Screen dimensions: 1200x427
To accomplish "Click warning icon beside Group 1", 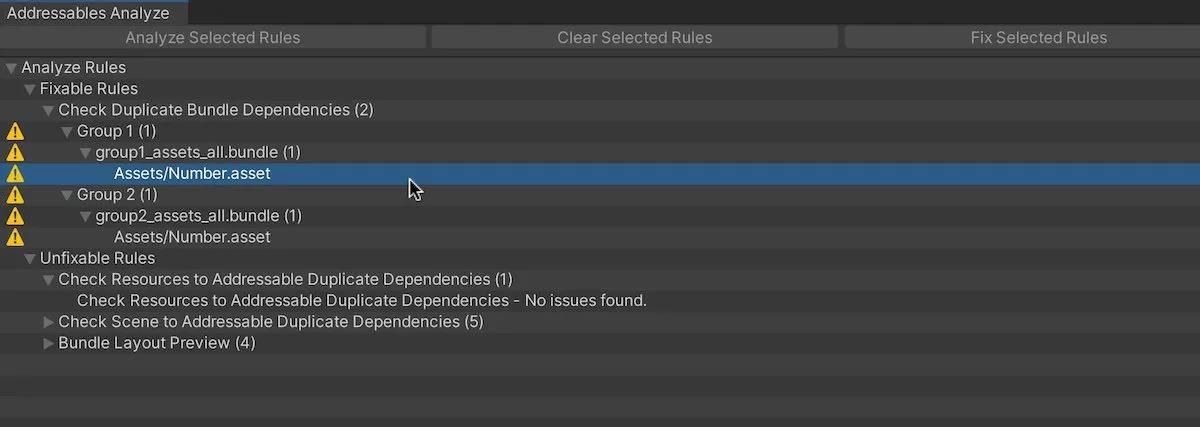I will pyautogui.click(x=15, y=131).
